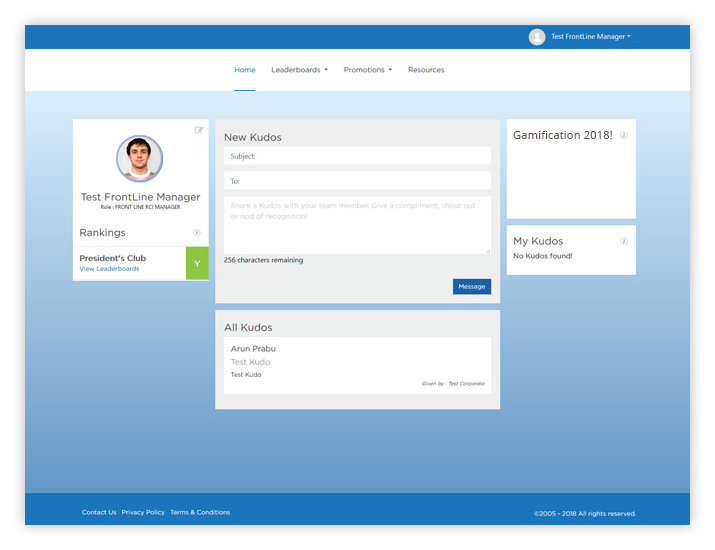715x550 pixels.
Task: Open the Contact Us footer link
Action: coord(99,512)
